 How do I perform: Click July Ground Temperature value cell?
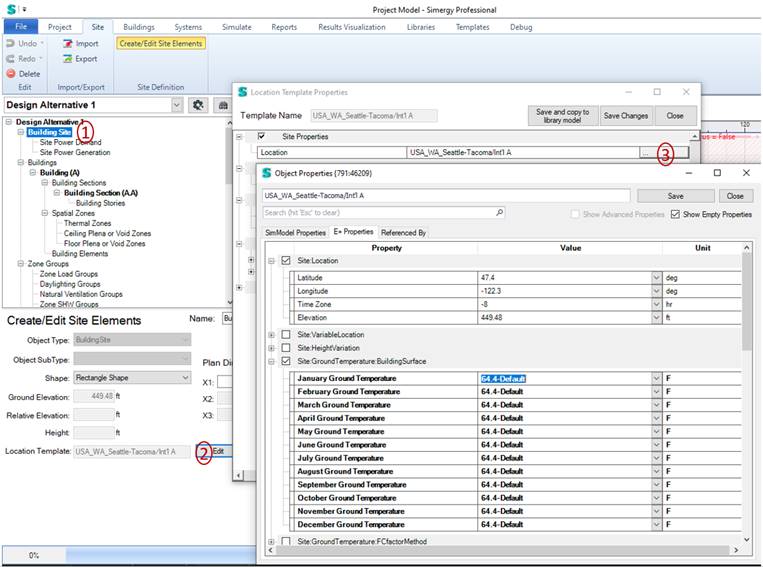(x=564, y=458)
